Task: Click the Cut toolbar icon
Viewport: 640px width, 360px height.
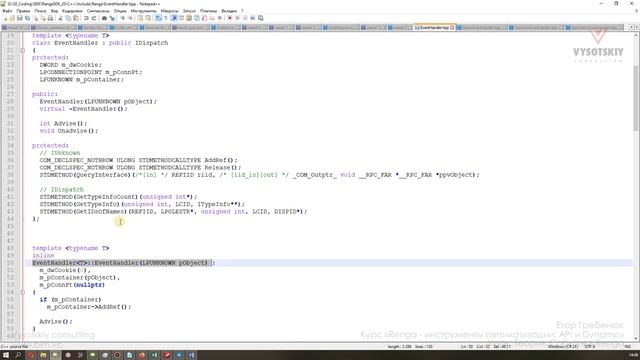Action: click(60, 18)
